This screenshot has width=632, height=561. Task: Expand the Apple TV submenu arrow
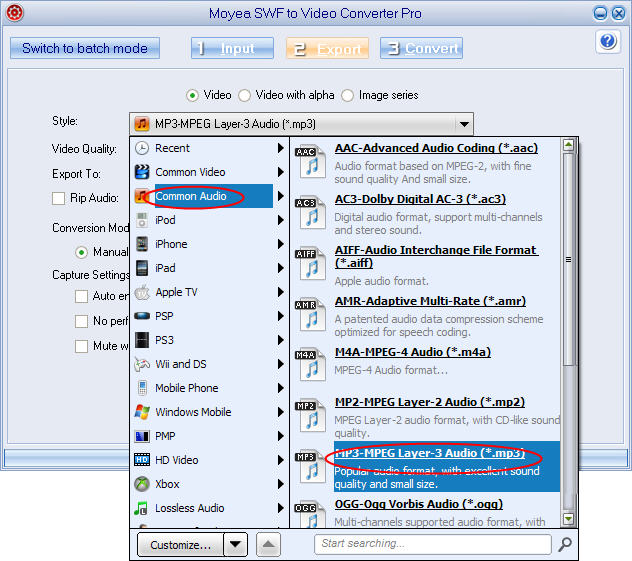pyautogui.click(x=281, y=292)
